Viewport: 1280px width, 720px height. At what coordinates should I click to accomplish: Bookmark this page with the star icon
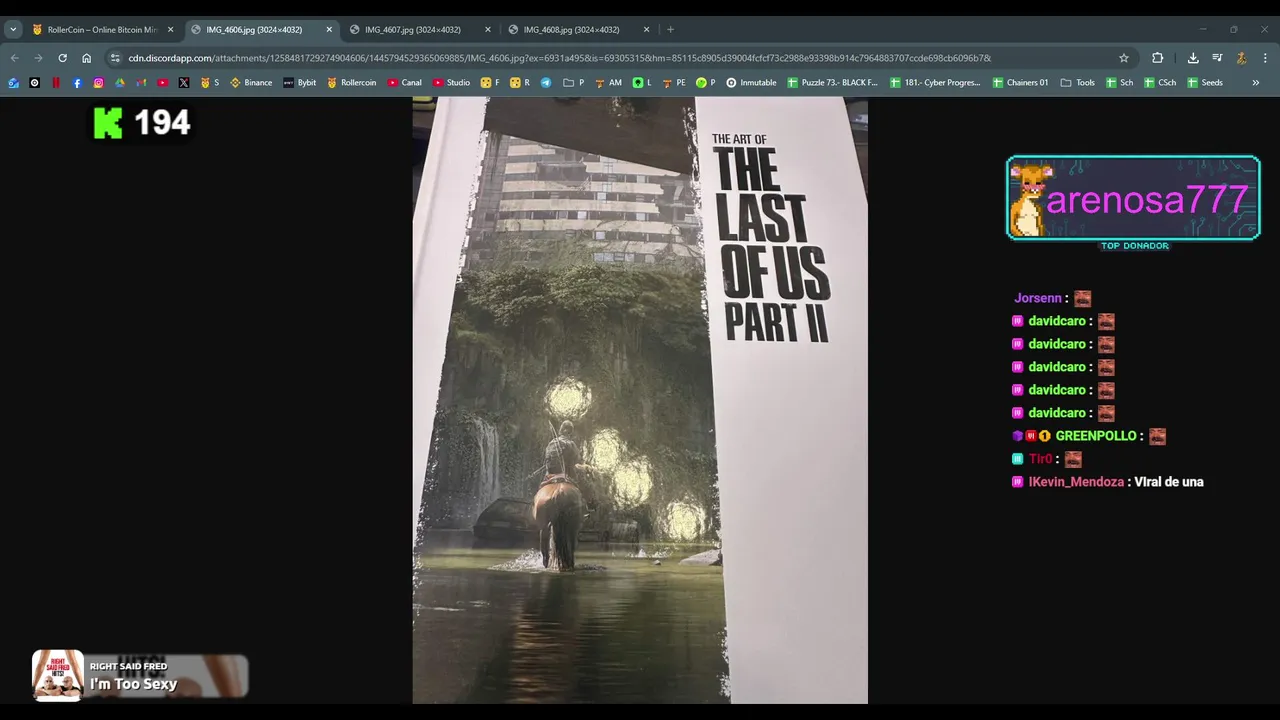point(1124,58)
